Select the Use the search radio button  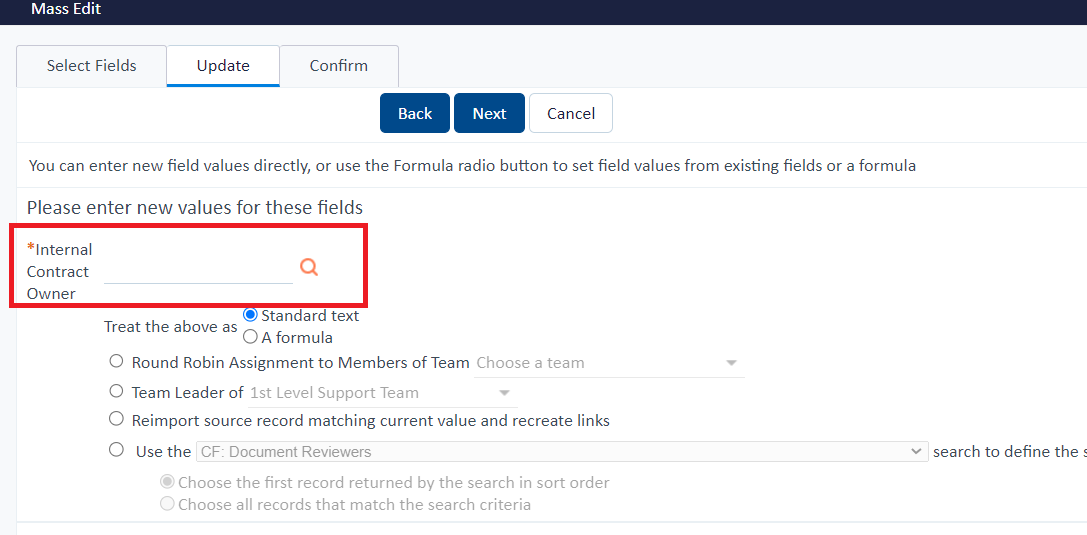point(116,450)
